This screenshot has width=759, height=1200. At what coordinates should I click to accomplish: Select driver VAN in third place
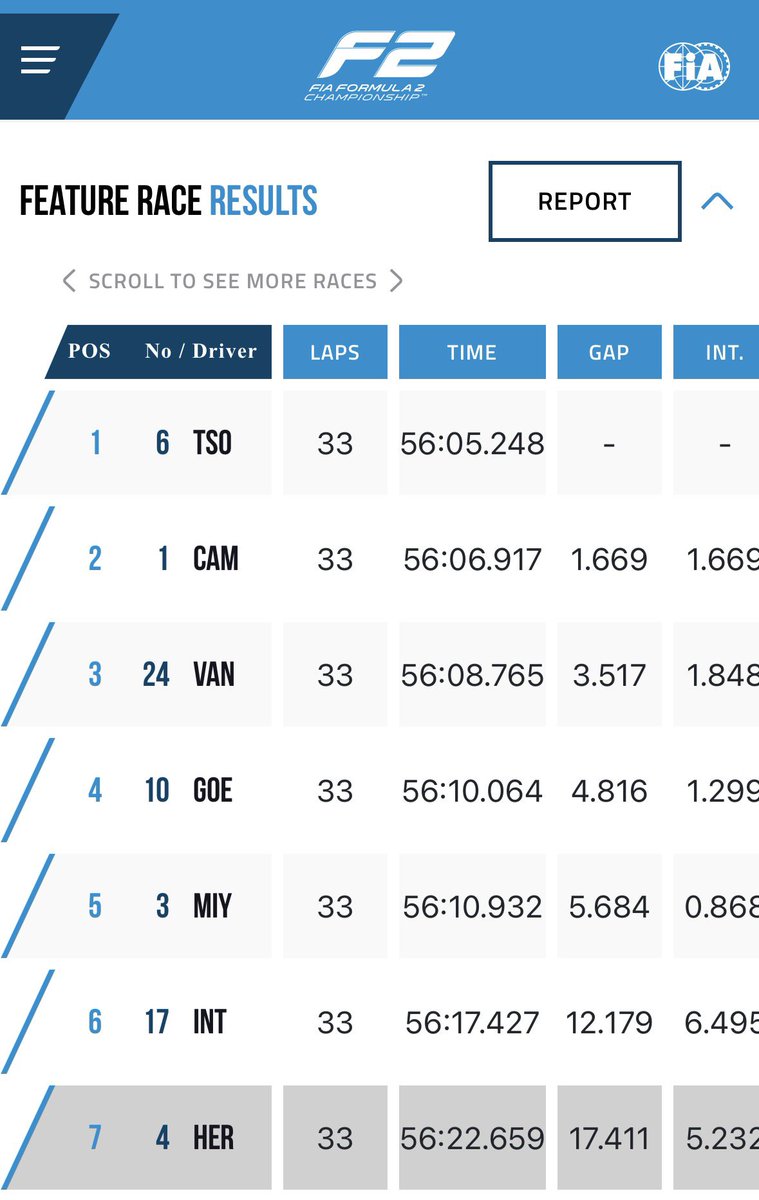[214, 674]
